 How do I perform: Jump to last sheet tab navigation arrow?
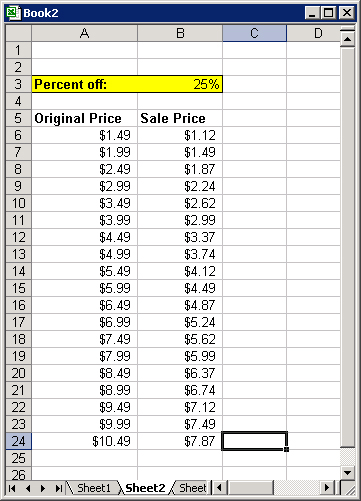[58, 488]
